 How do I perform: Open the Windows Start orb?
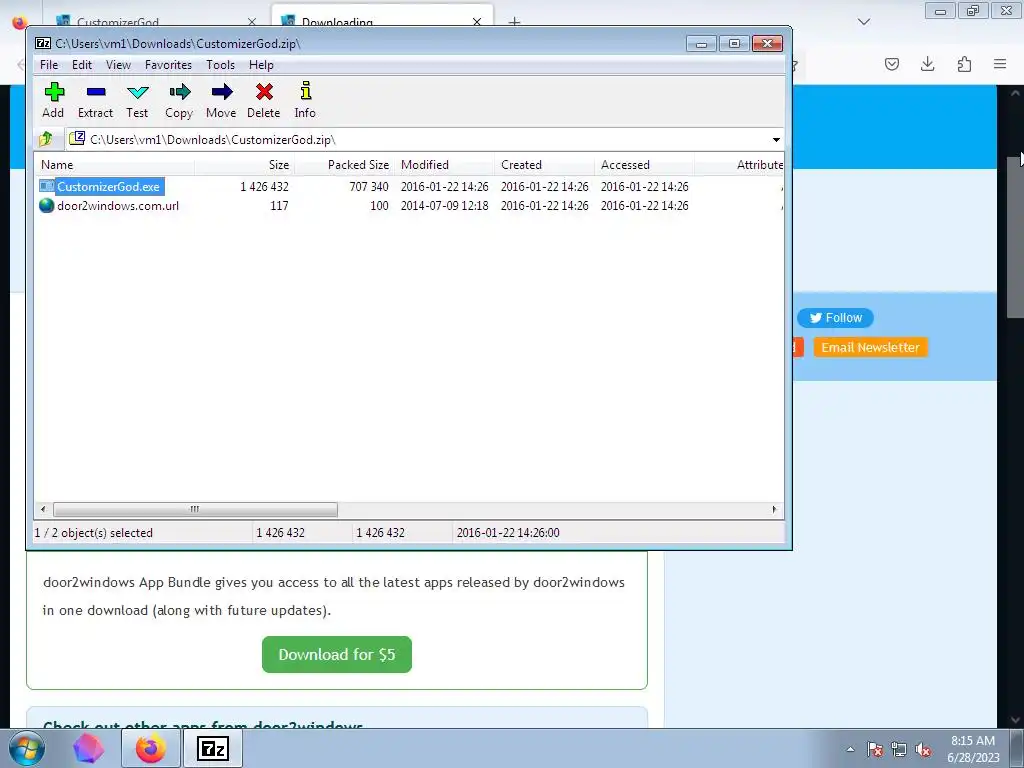click(x=26, y=748)
